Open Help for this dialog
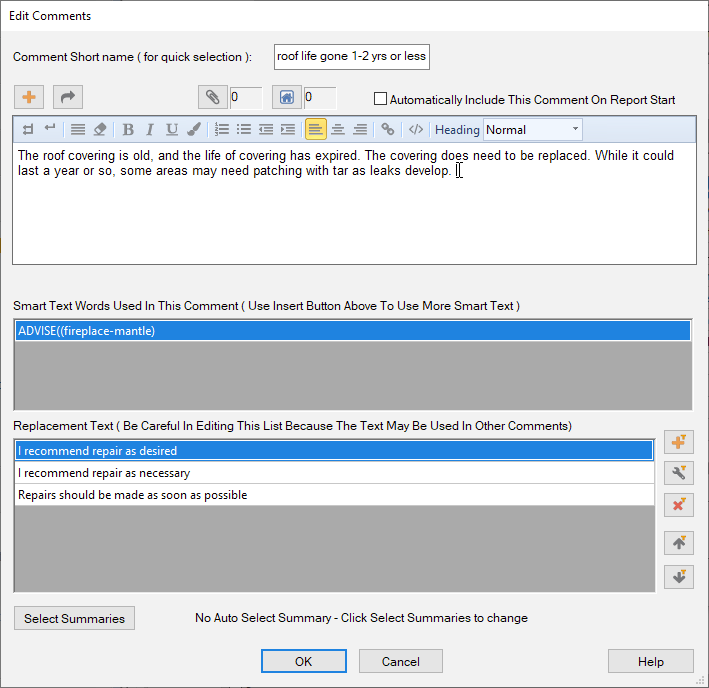709x688 pixels. click(x=650, y=661)
